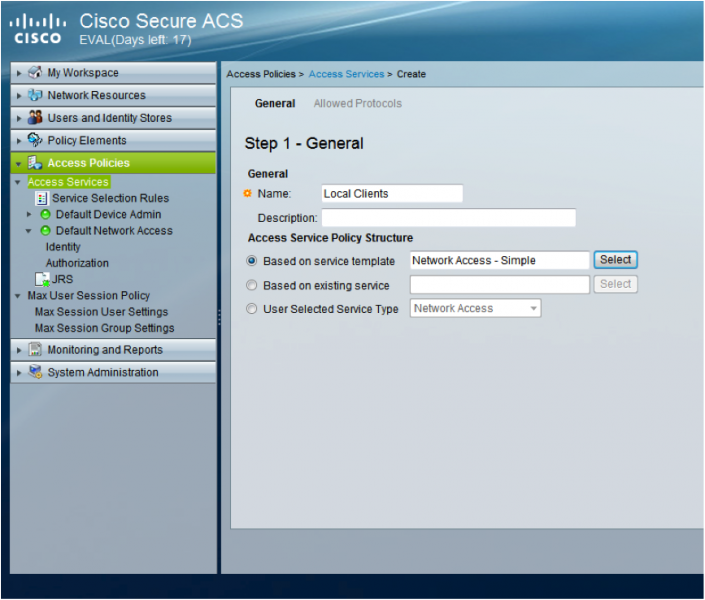Collapse the Max User Session Policy node
Viewport: 705px width, 600px height.
(x=18, y=296)
